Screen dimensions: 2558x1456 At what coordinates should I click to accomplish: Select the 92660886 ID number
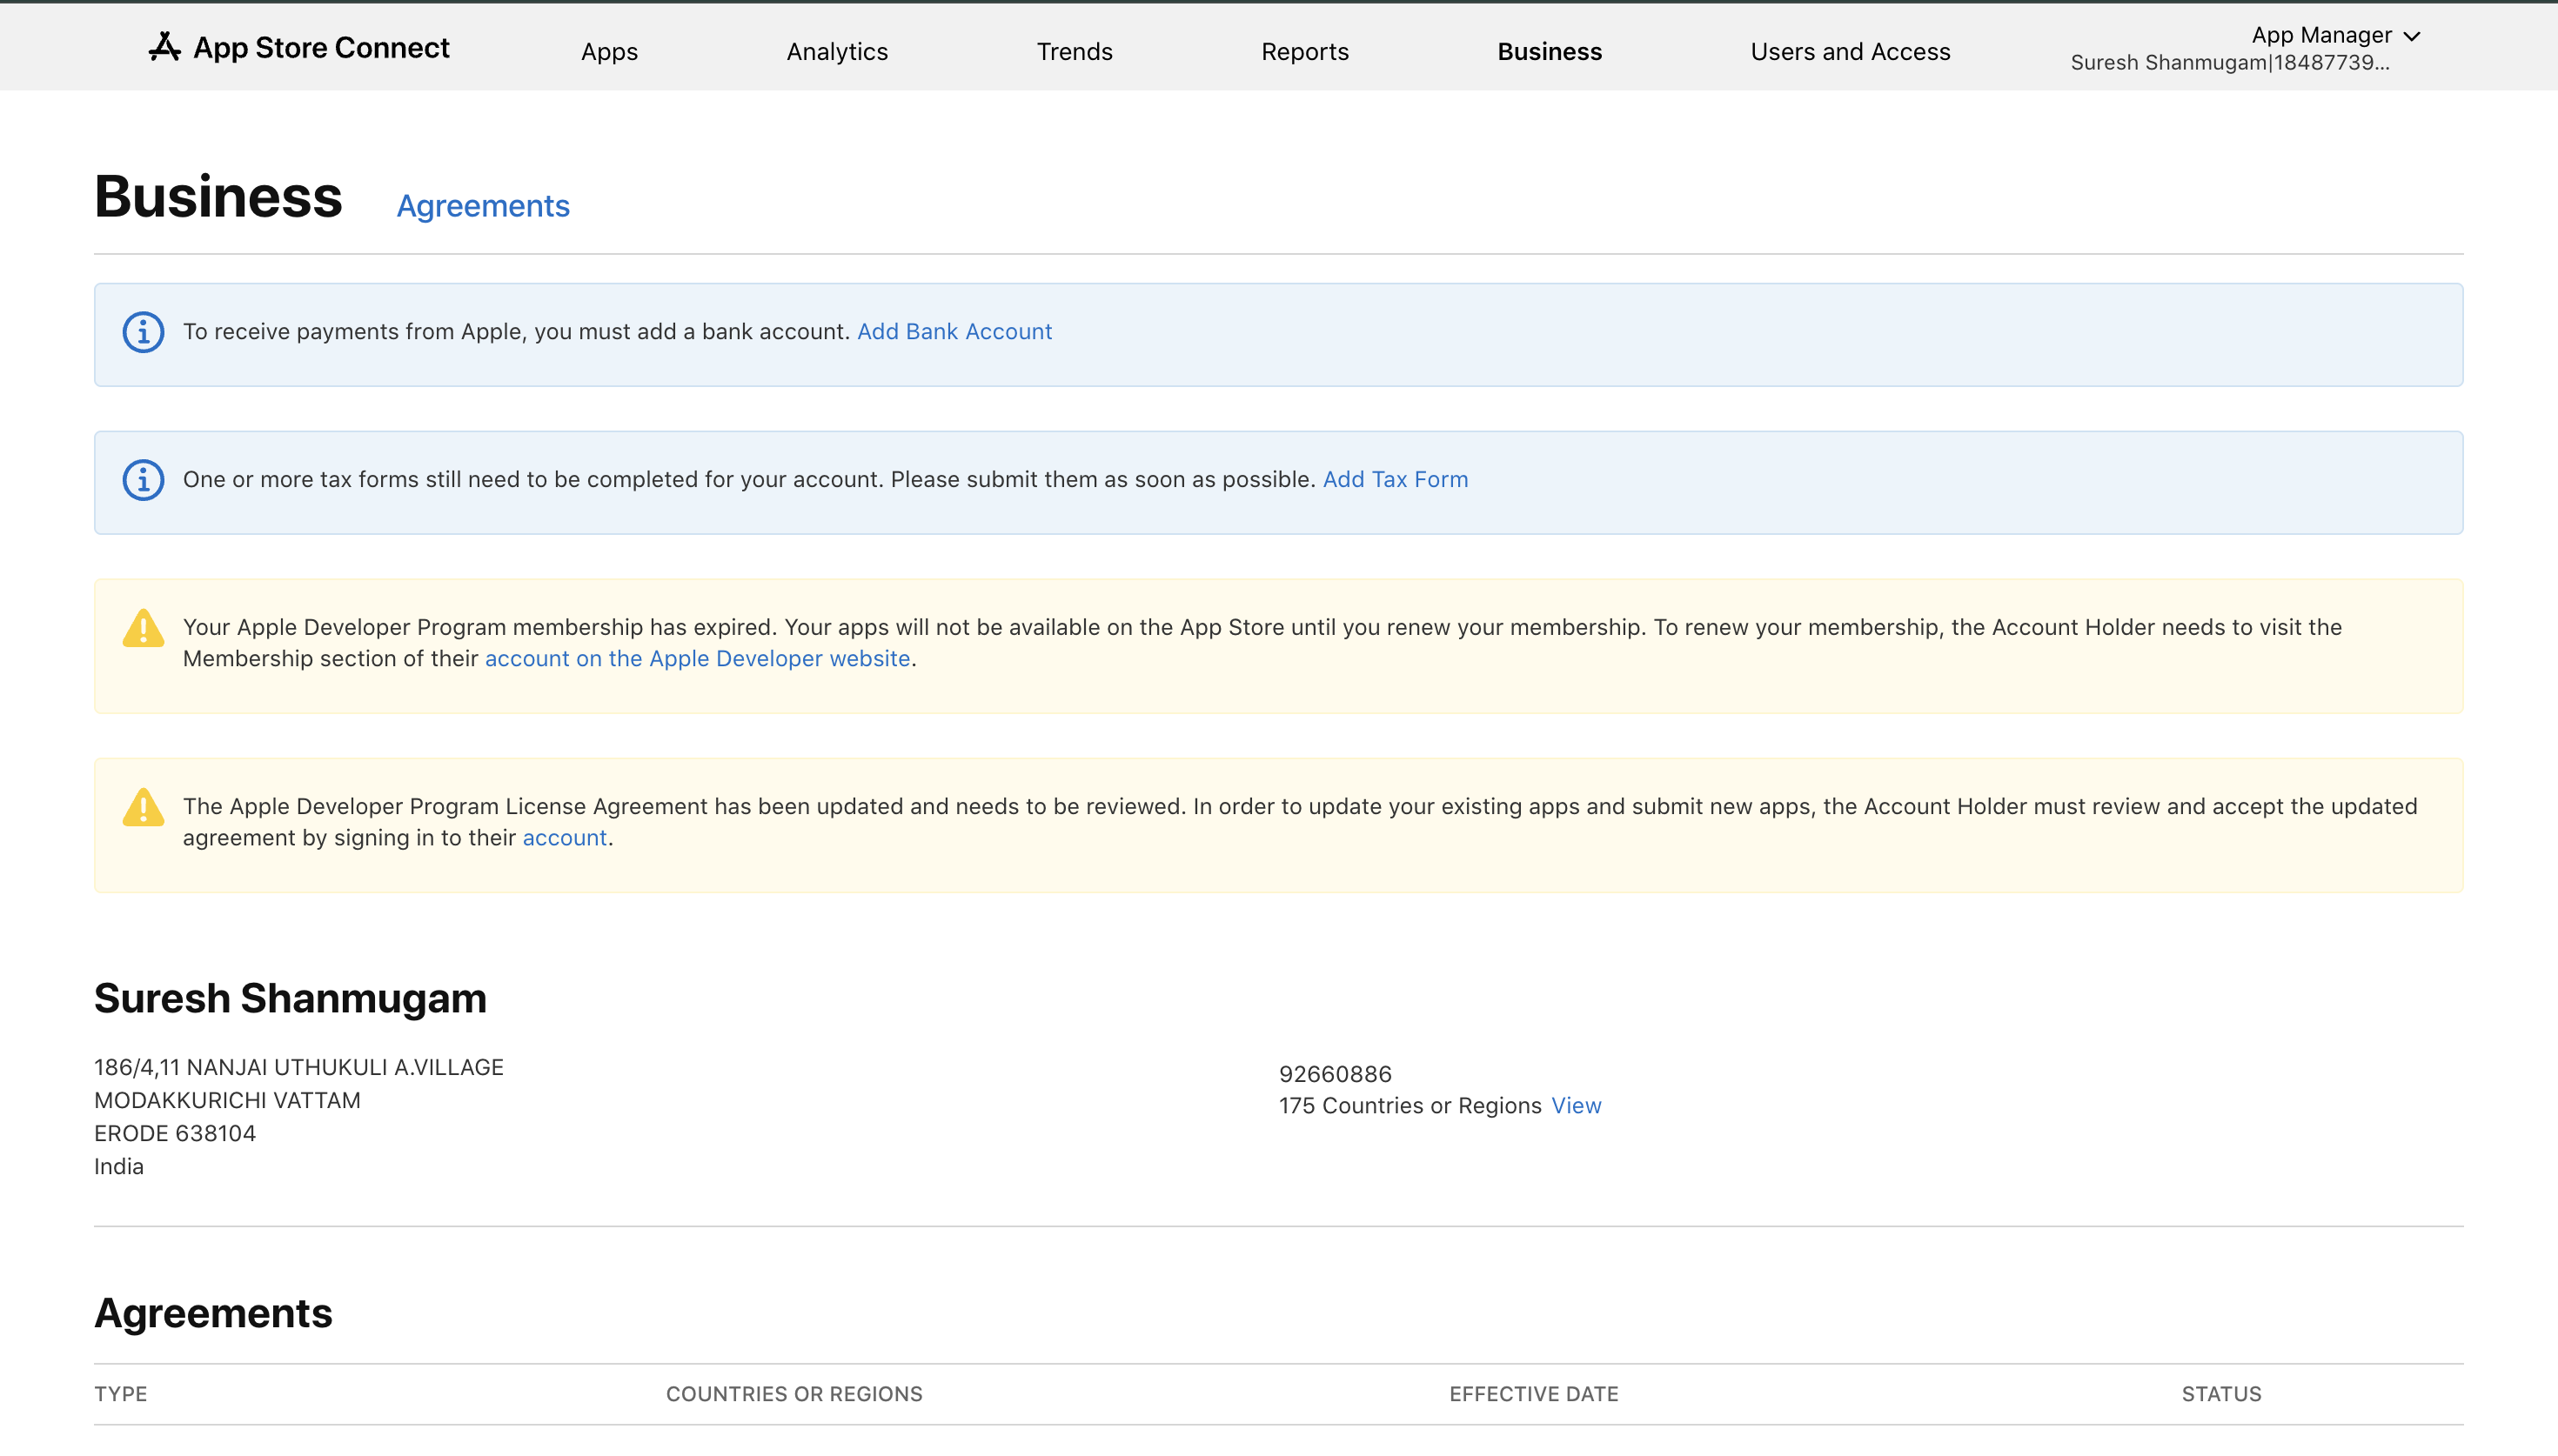click(x=1335, y=1074)
